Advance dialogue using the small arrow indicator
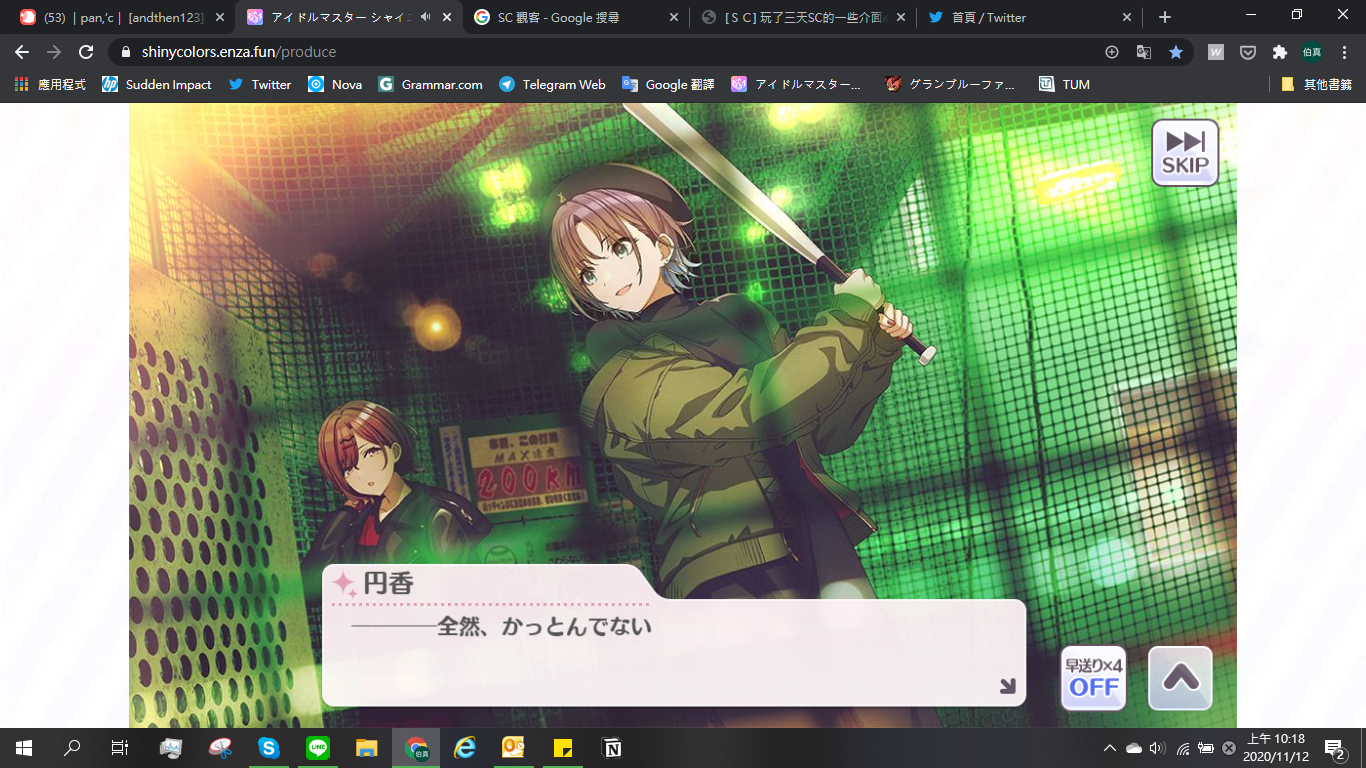This screenshot has width=1366, height=768. point(1007,686)
